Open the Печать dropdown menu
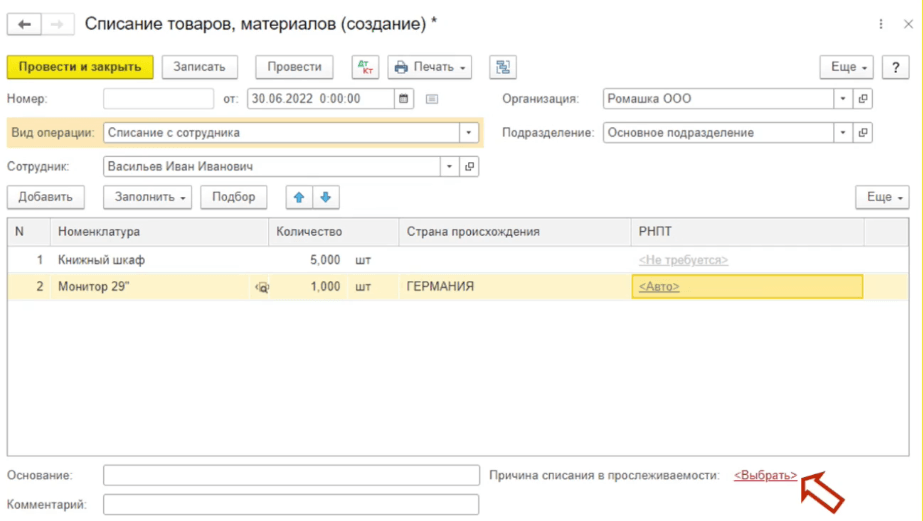Image resolution: width=923 pixels, height=521 pixels. 430,67
